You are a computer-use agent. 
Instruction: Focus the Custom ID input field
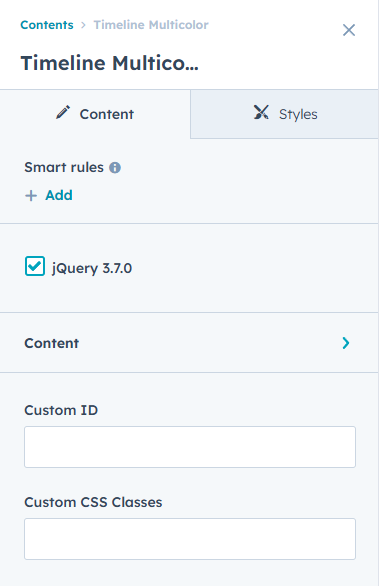tap(190, 447)
